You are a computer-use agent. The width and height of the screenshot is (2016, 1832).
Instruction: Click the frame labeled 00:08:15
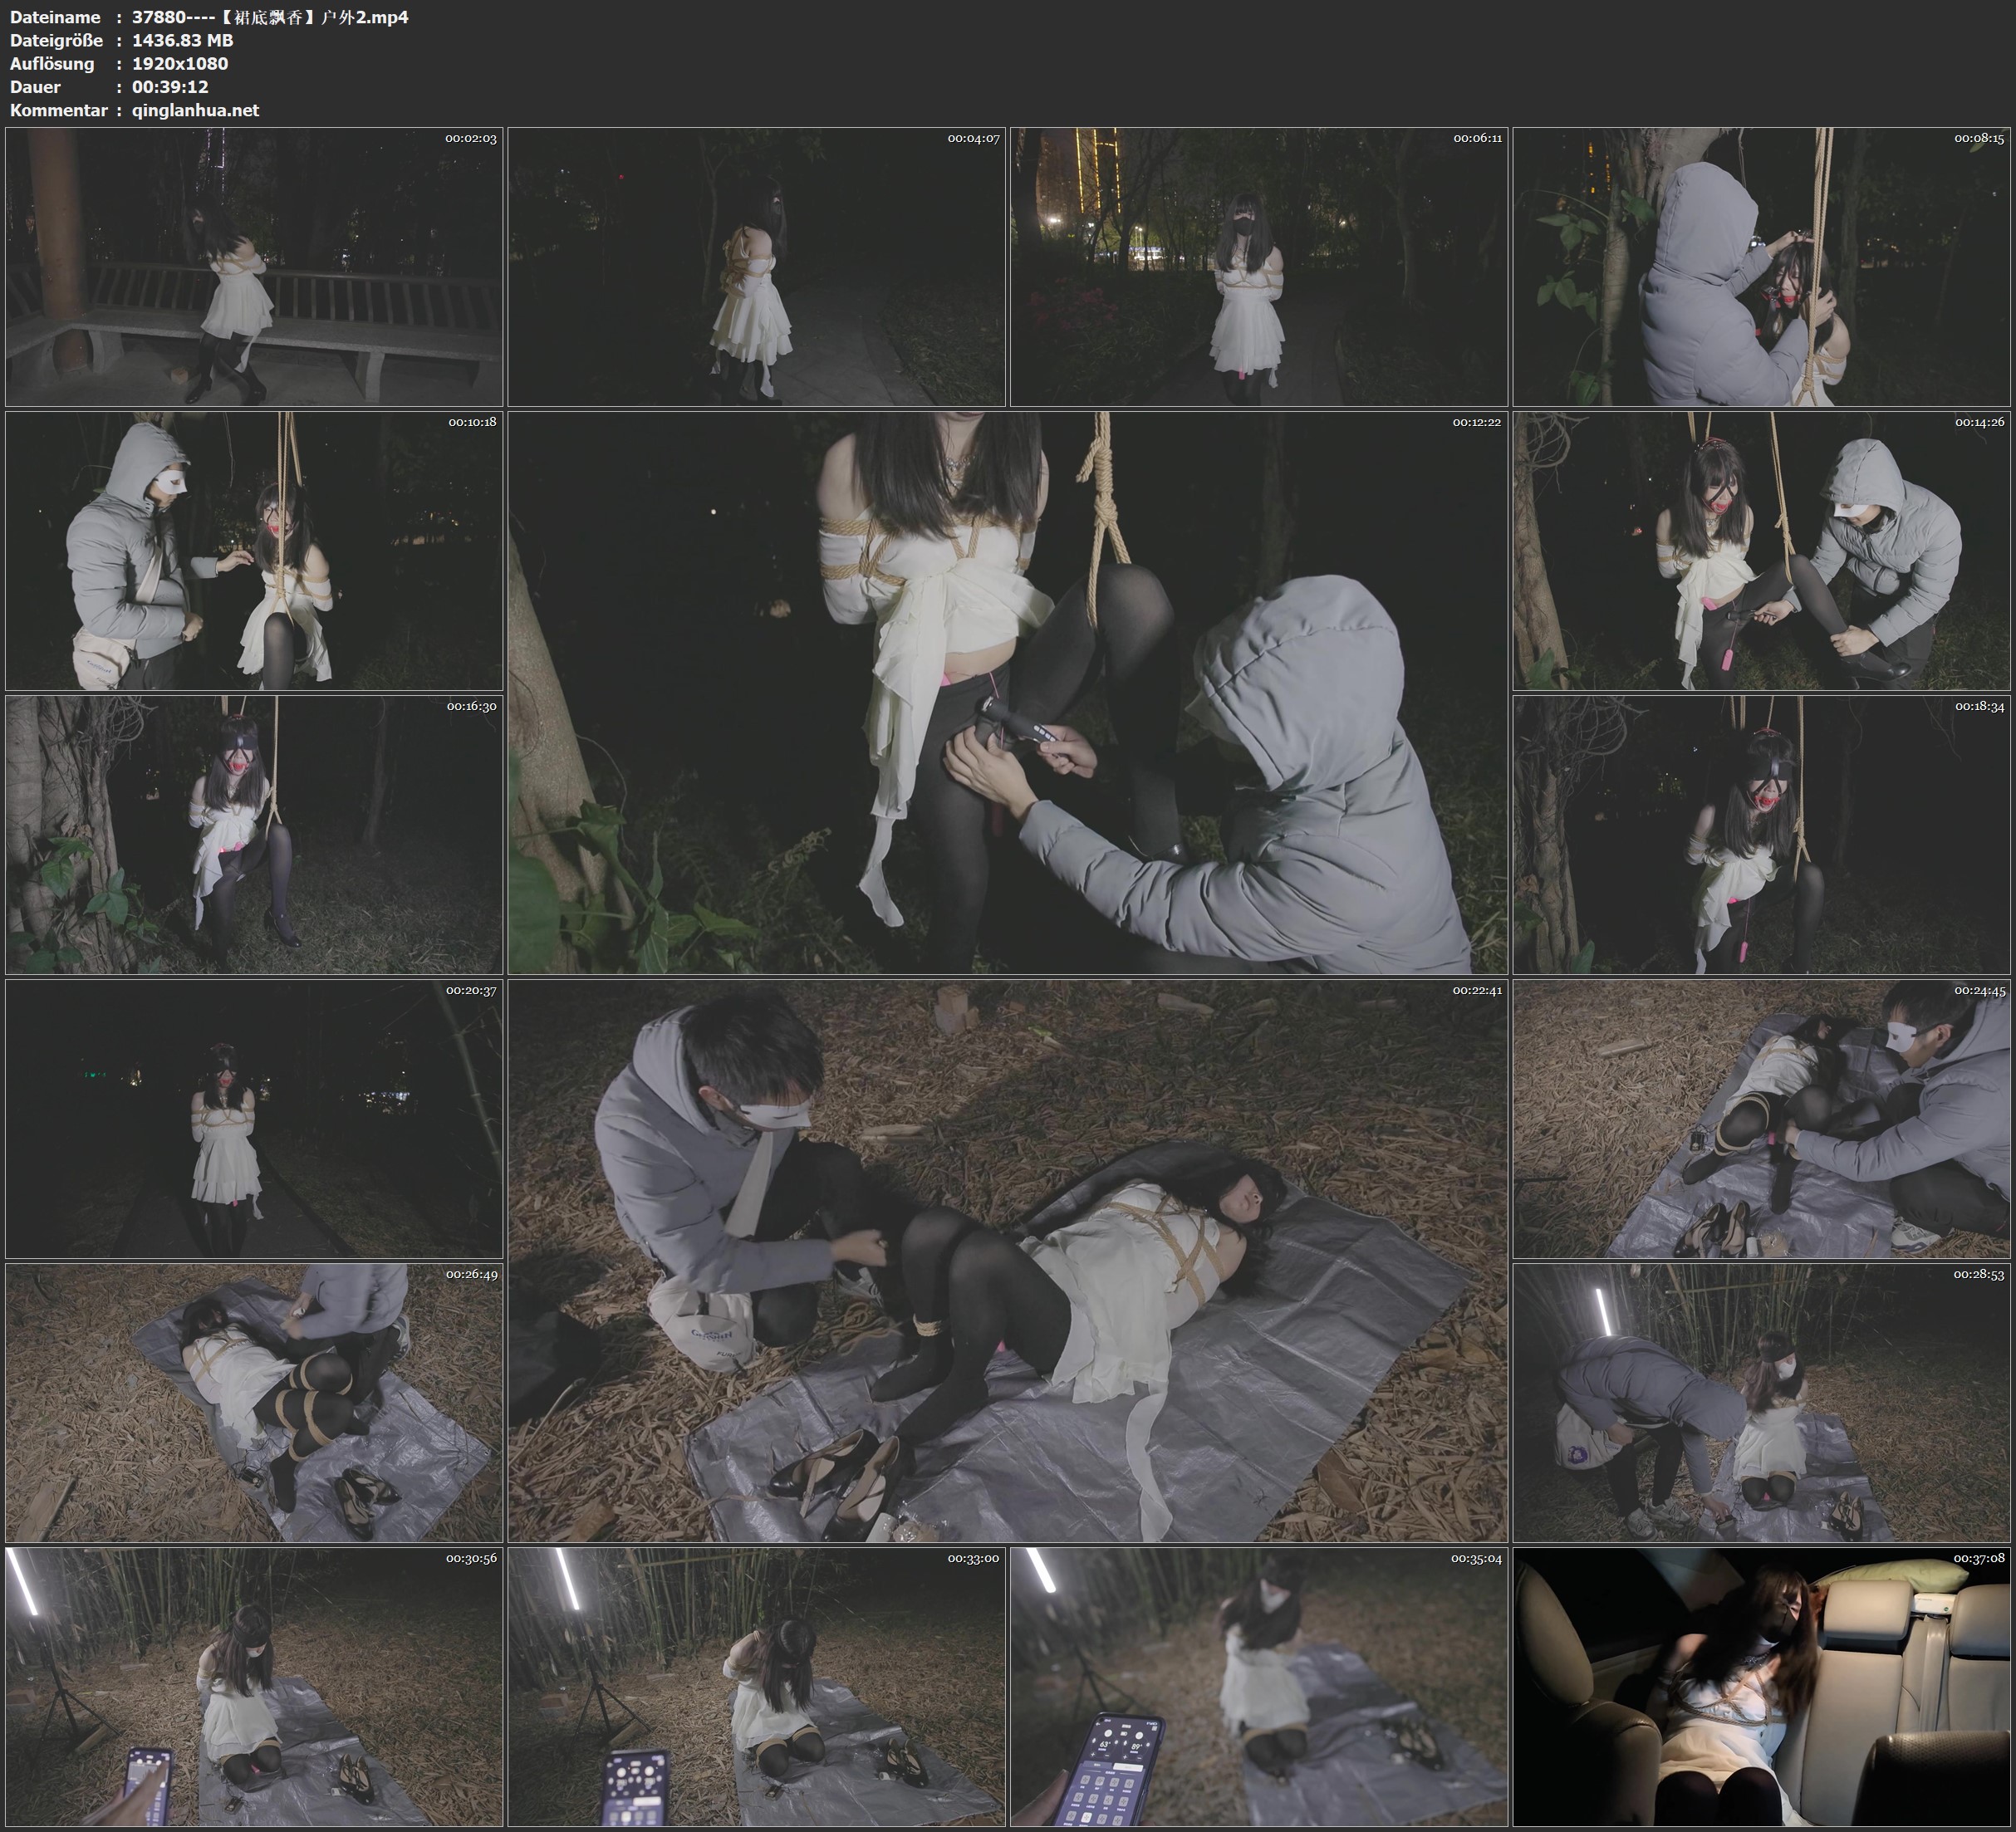1761,266
